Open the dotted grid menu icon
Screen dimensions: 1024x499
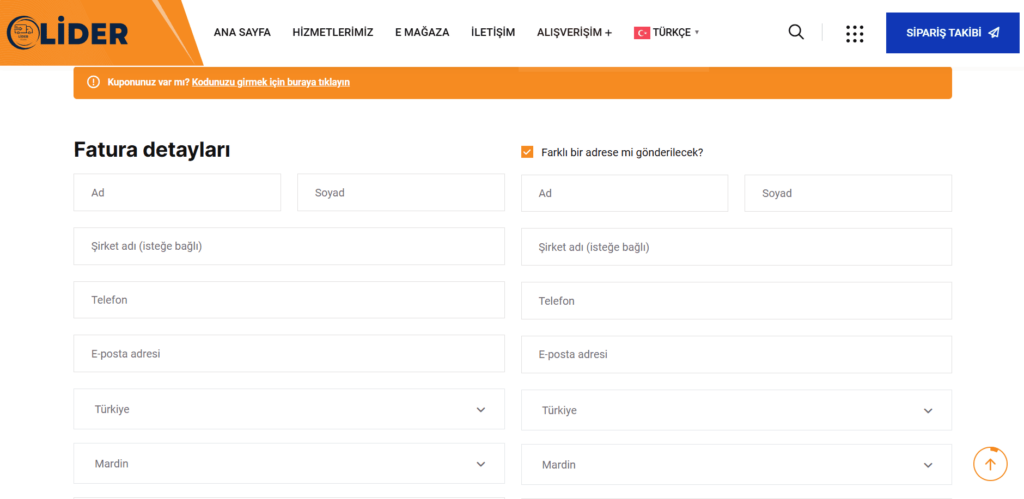point(854,34)
